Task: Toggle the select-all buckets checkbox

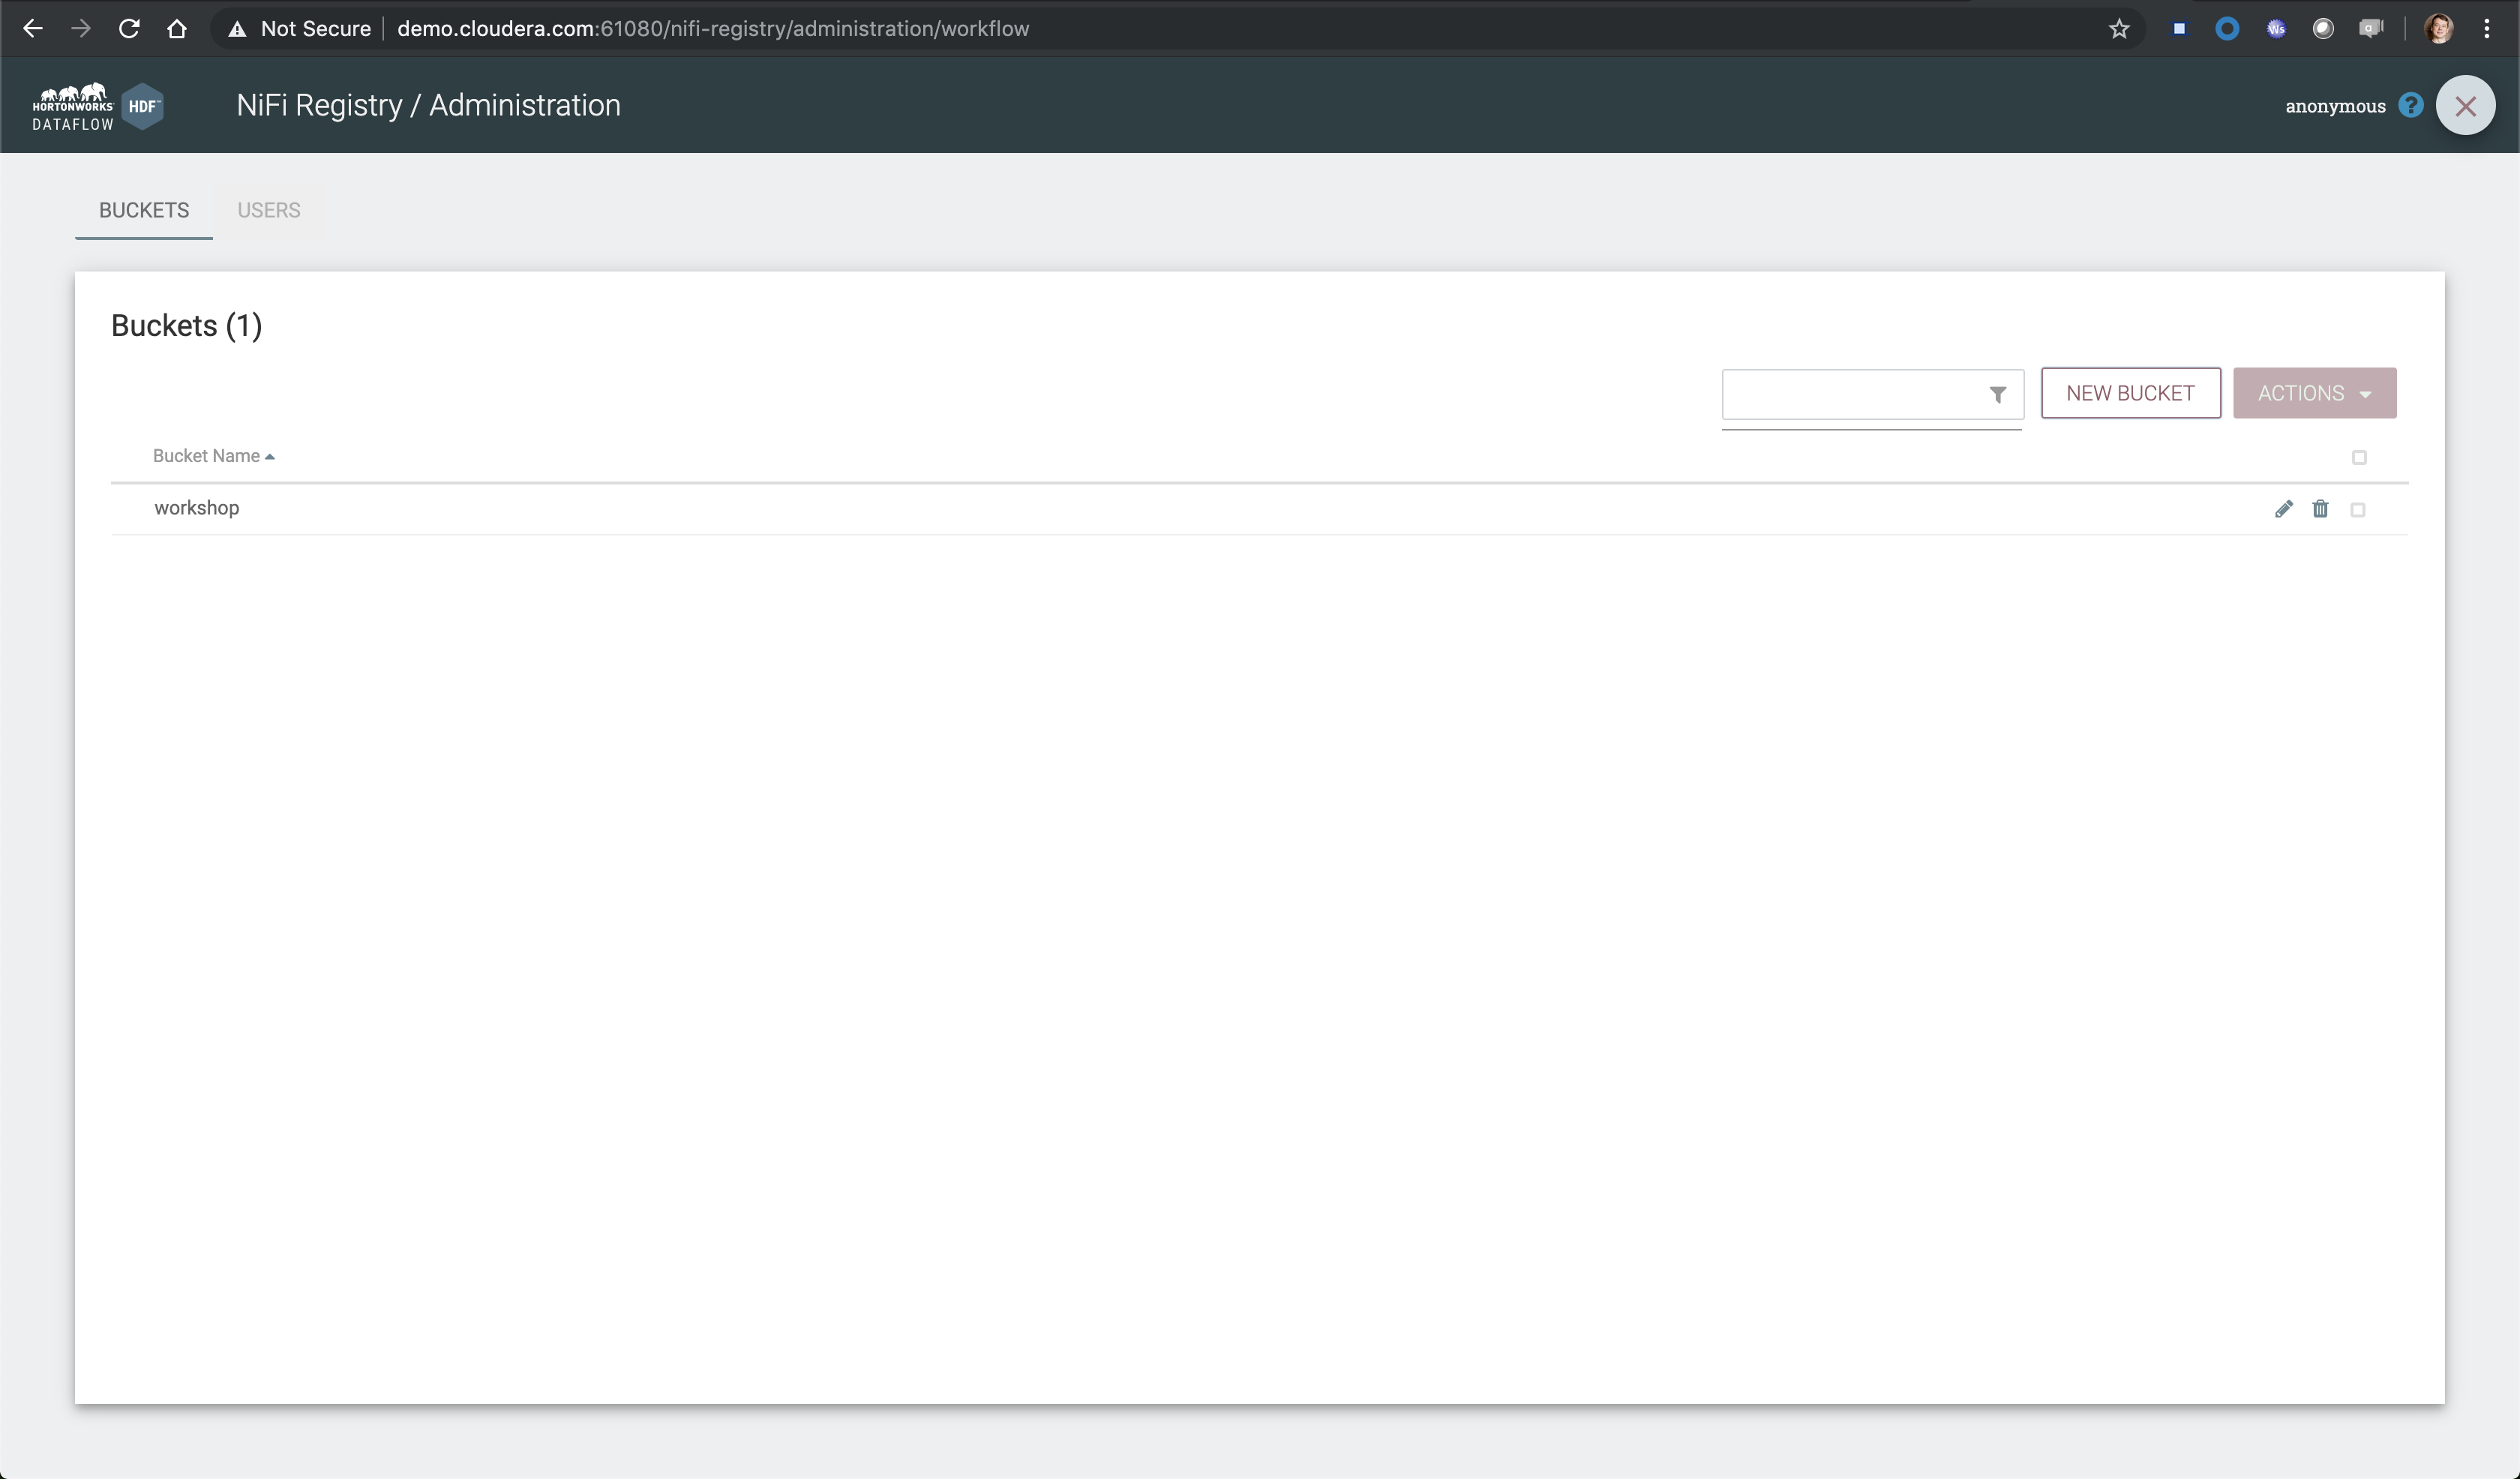Action: point(2358,457)
